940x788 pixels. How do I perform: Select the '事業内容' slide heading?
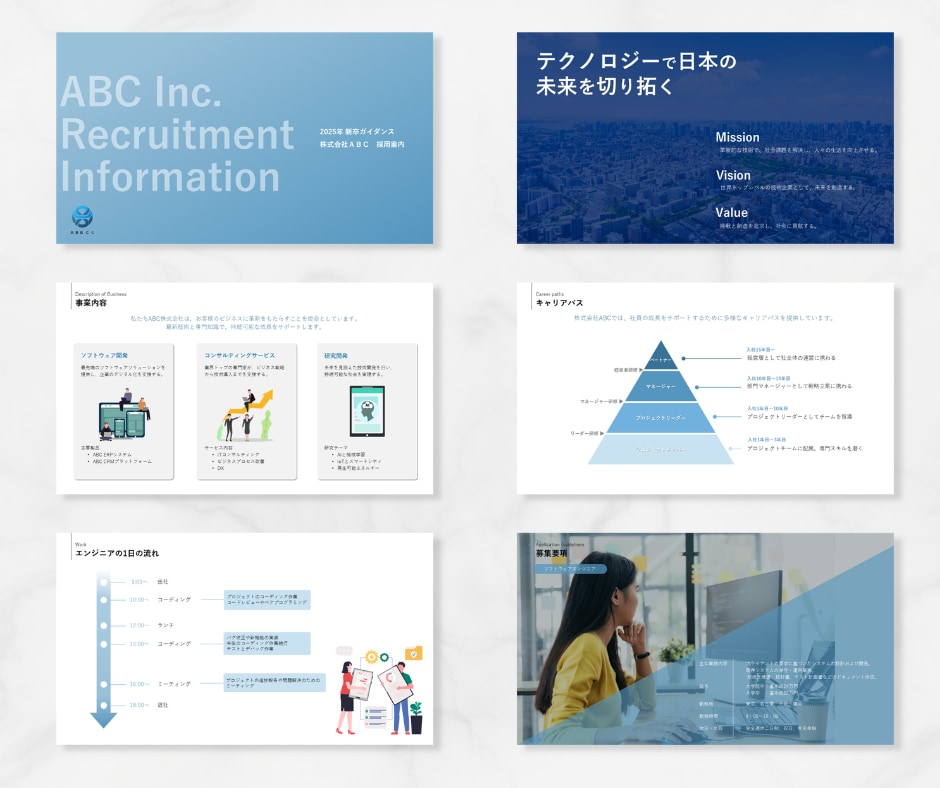pyautogui.click(x=91, y=303)
